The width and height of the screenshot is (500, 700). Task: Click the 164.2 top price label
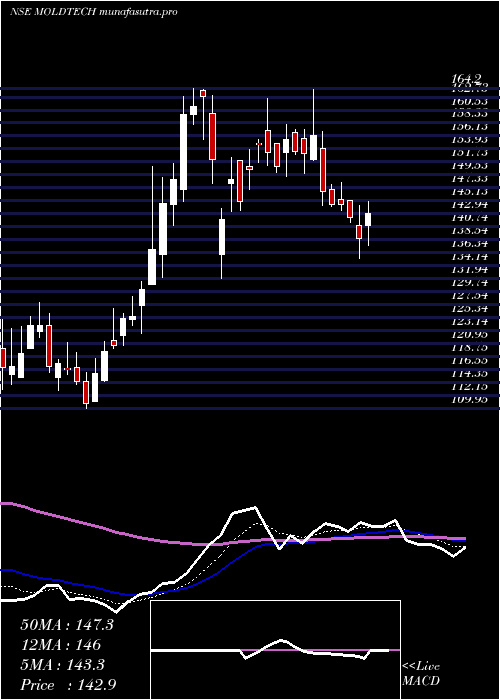(468, 79)
